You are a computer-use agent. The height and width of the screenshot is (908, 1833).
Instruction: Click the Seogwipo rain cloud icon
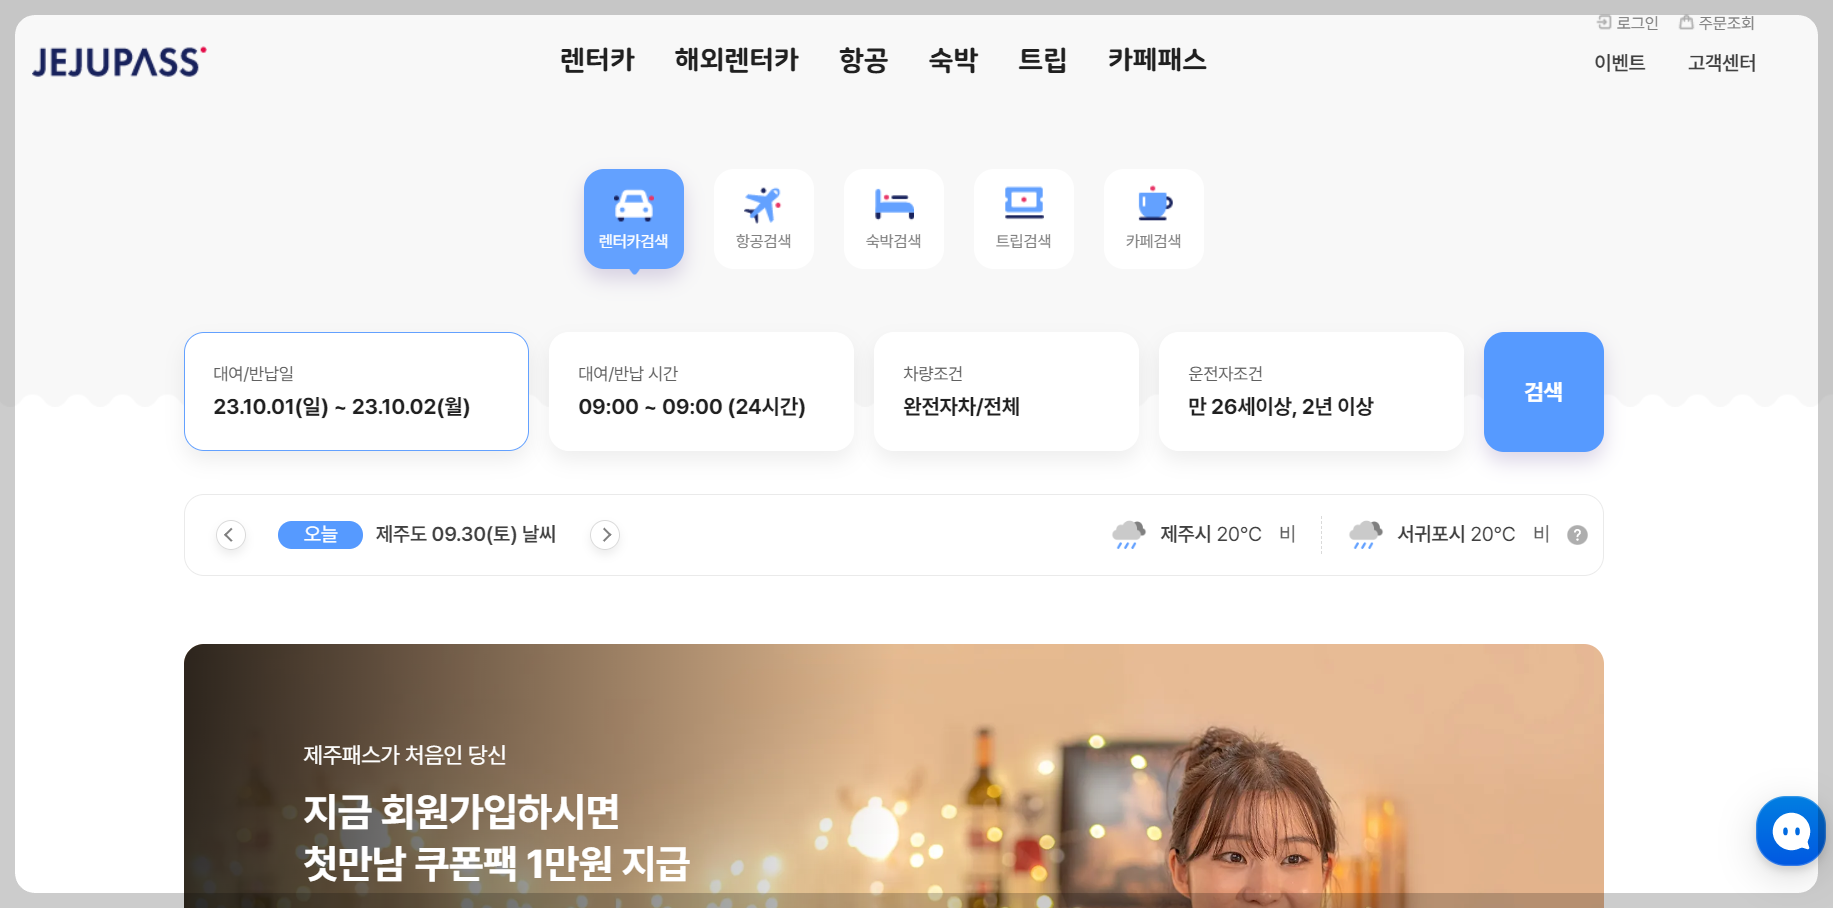pos(1366,535)
